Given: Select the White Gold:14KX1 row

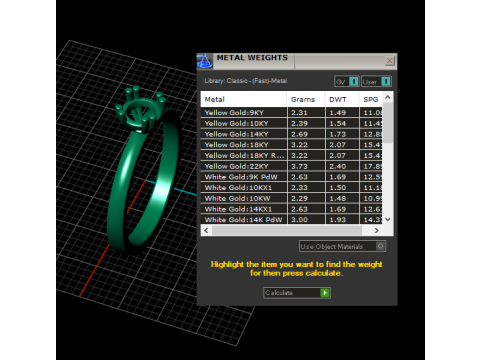Looking at the screenshot, I should coord(292,209).
